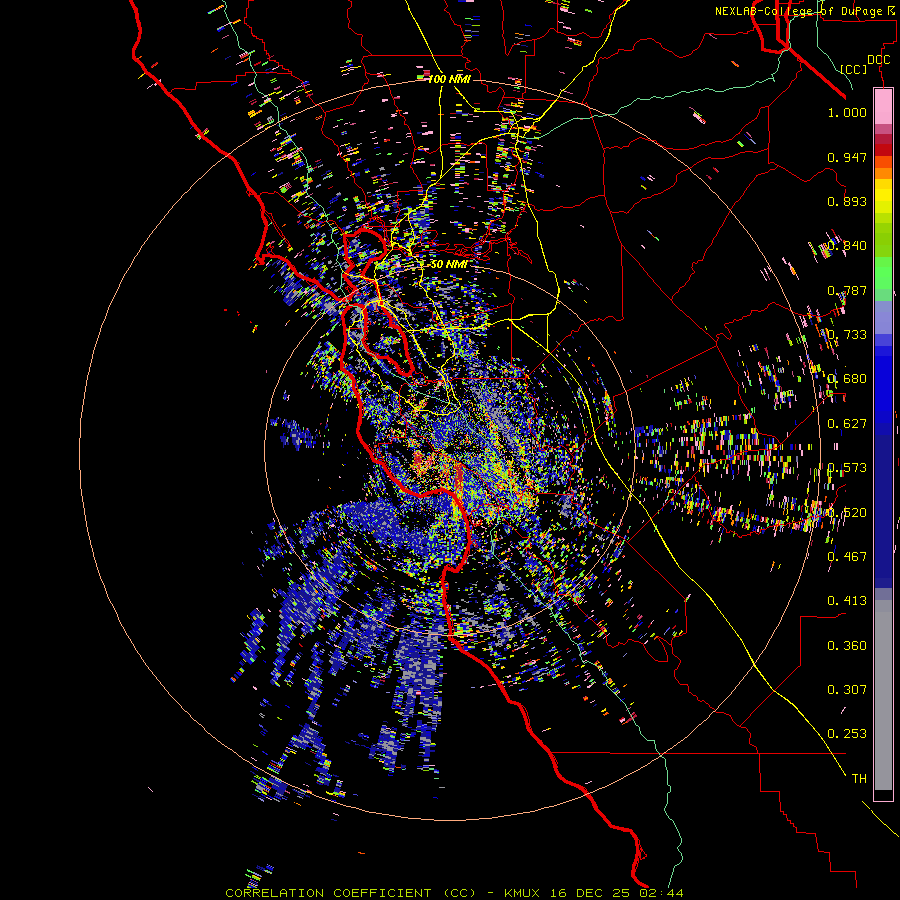The image size is (900, 900).
Task: Click the 0.467 legend value
Action: tap(847, 557)
